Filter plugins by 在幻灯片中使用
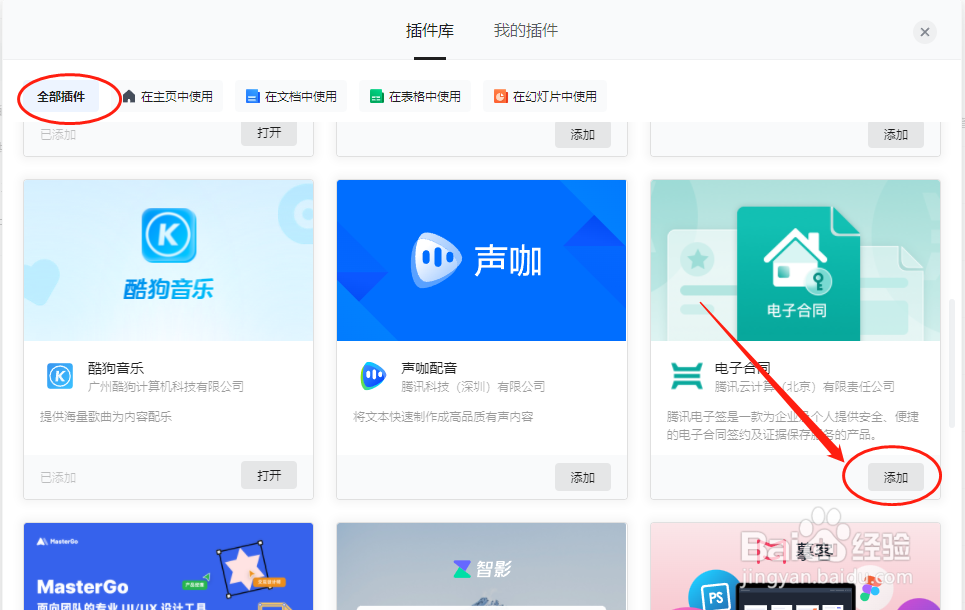Viewport: 965px width, 610px height. click(545, 97)
